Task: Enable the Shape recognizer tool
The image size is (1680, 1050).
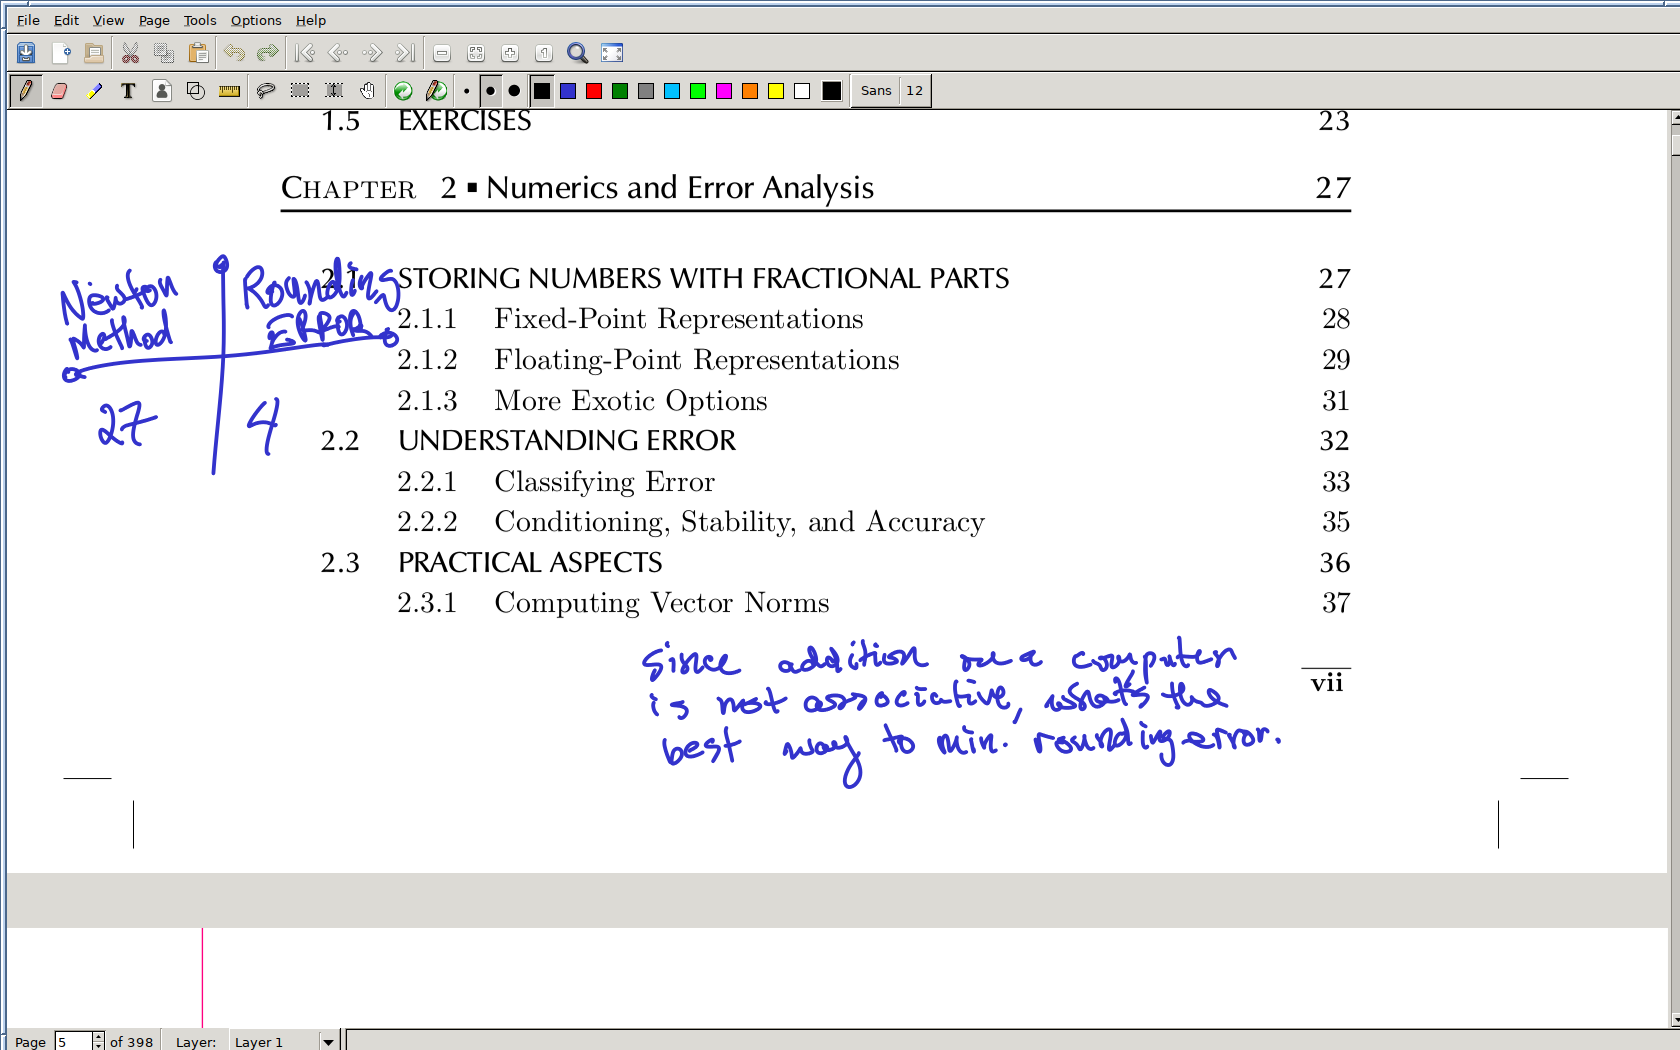Action: tap(196, 91)
